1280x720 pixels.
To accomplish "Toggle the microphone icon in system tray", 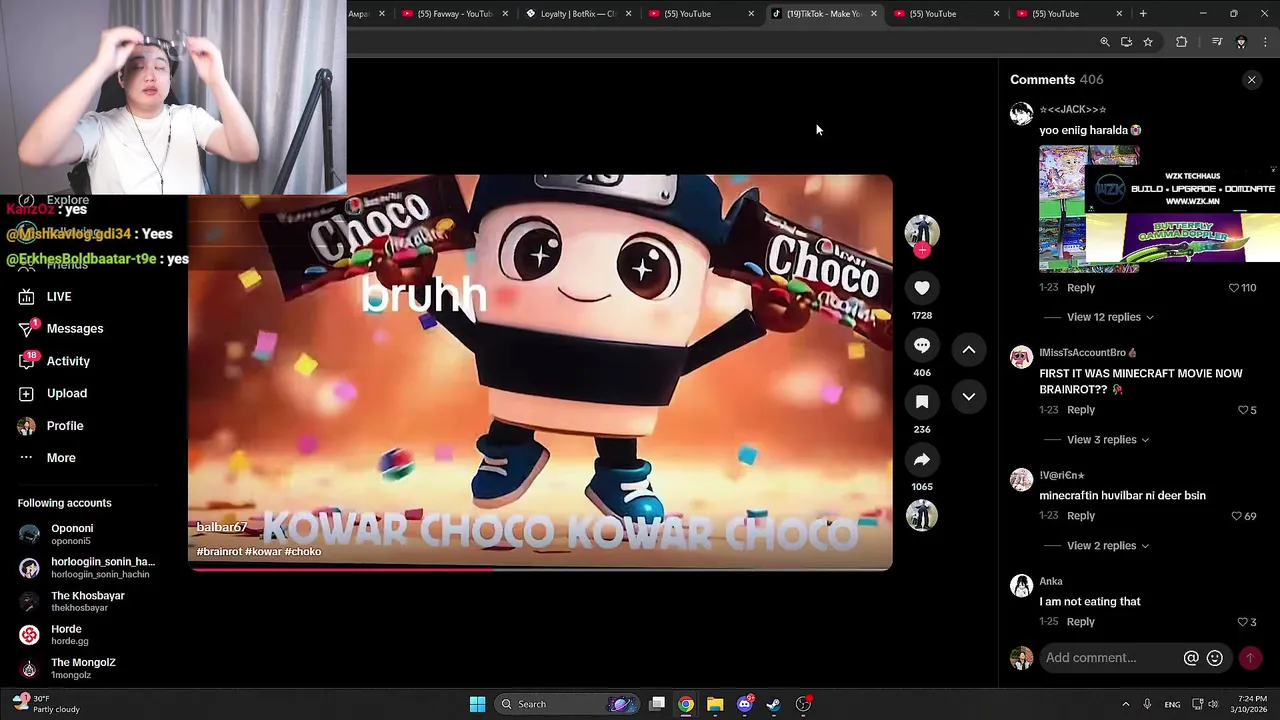I will tap(1147, 704).
